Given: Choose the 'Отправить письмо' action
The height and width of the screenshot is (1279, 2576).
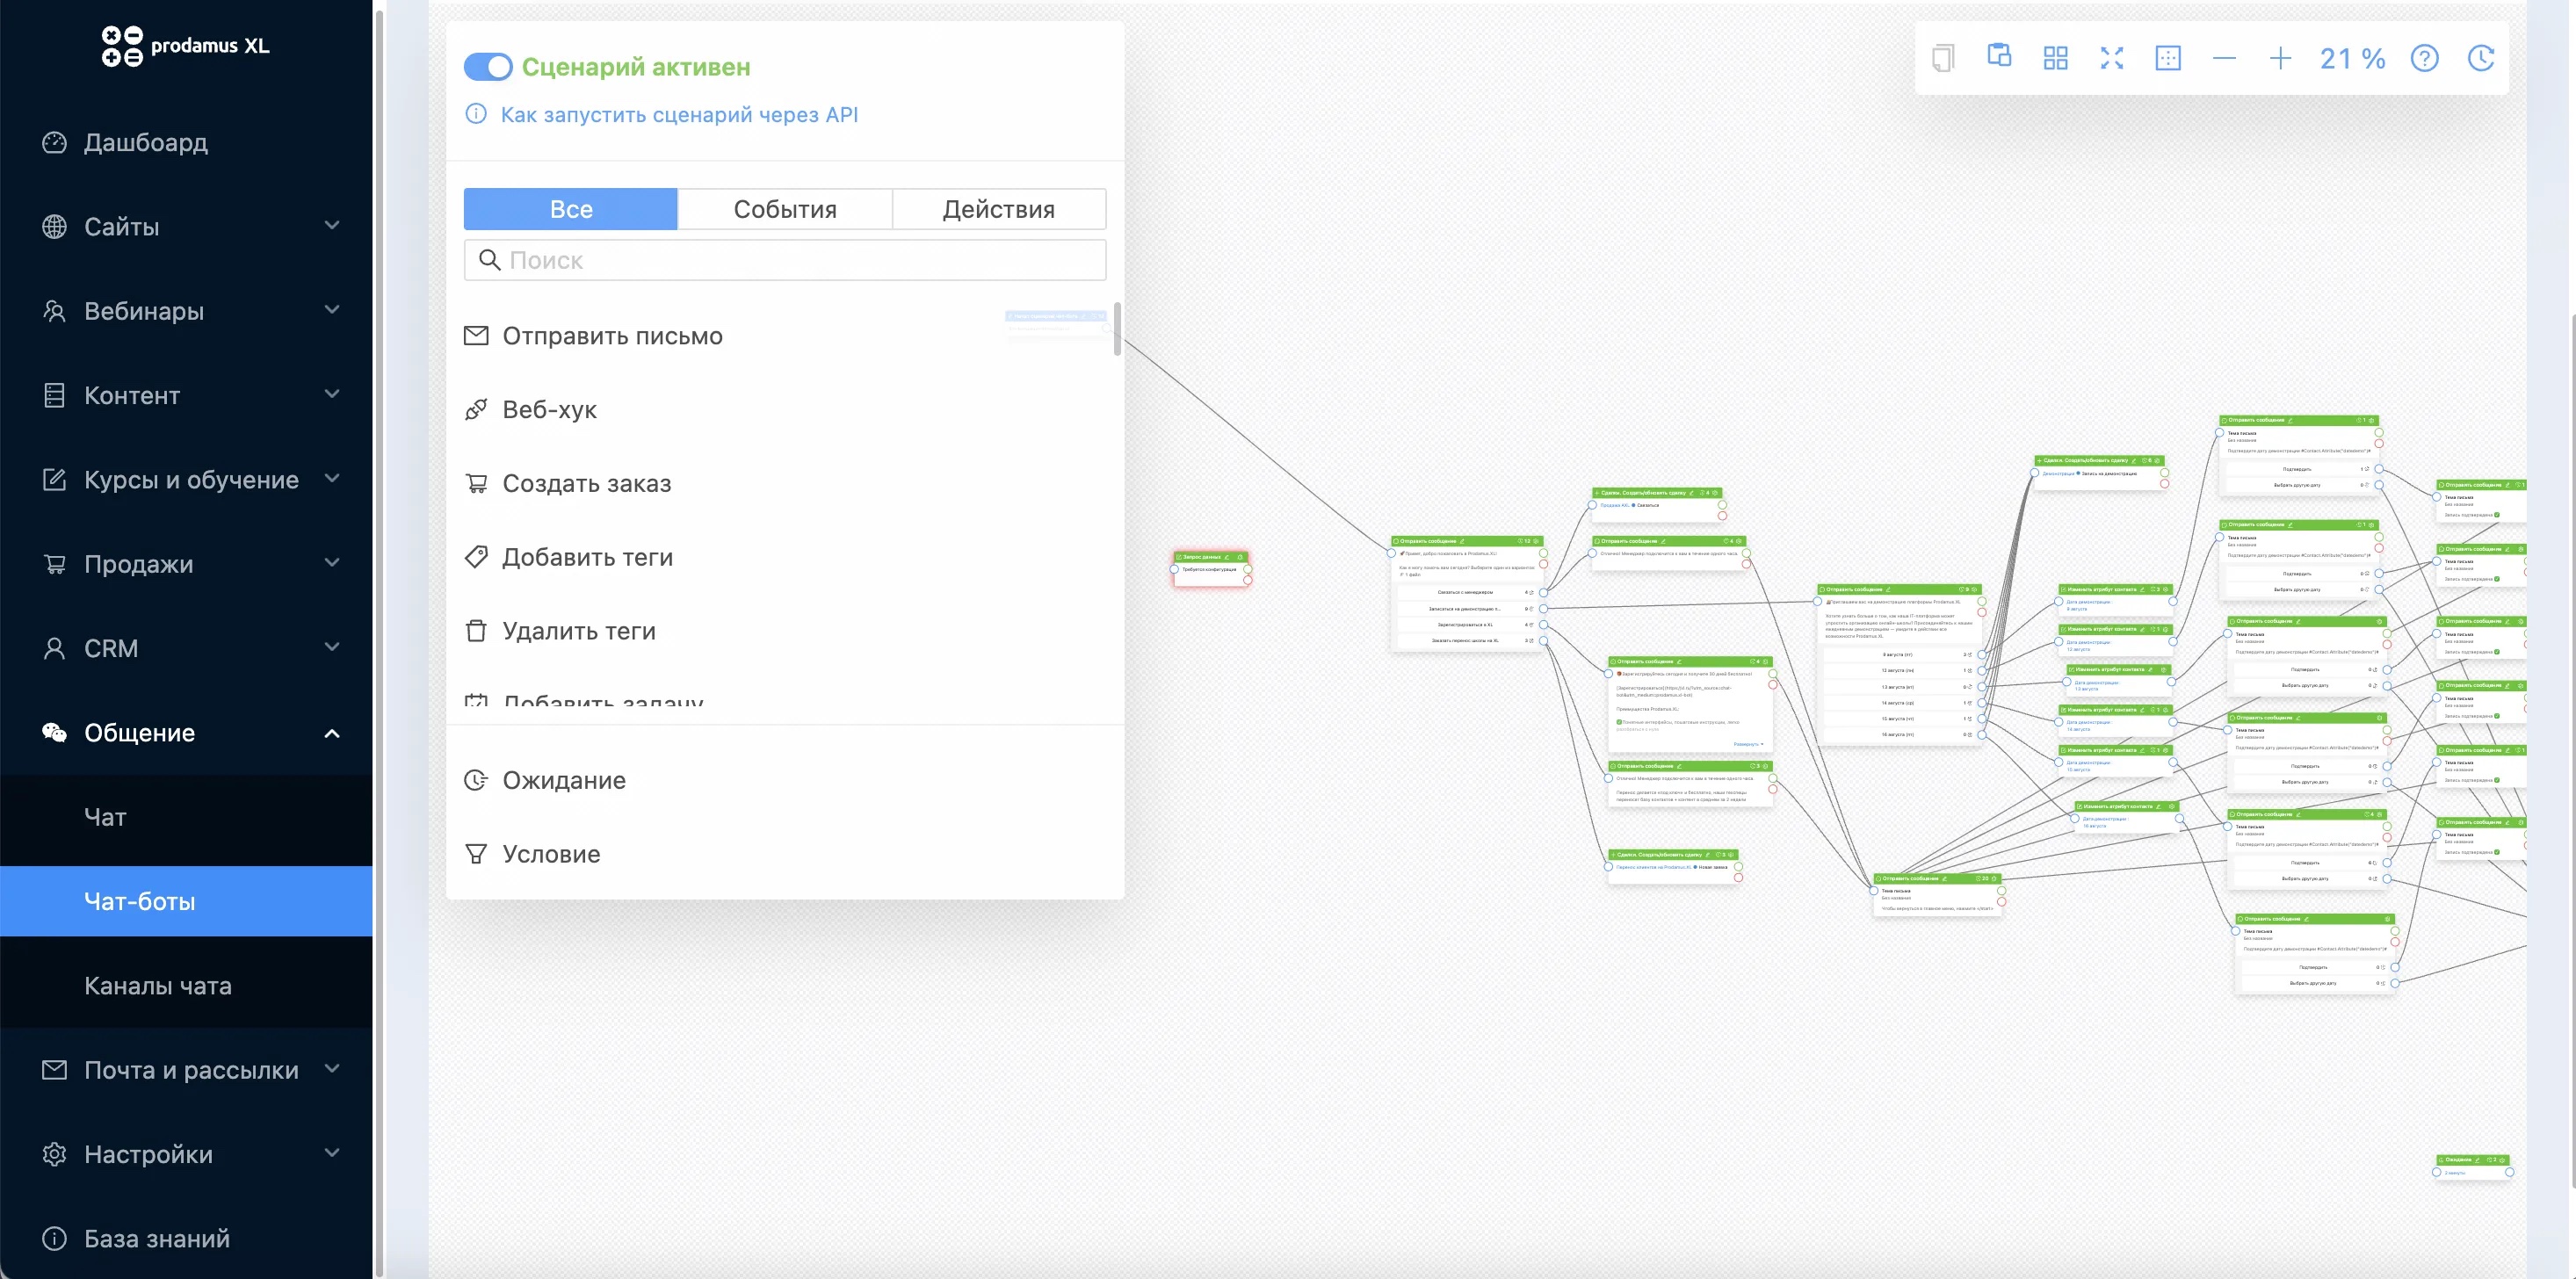Looking at the screenshot, I should [612, 336].
